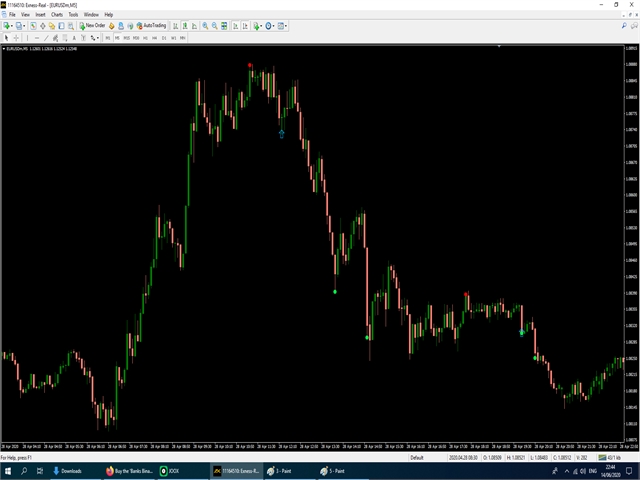Select the horizontal line tool
The height and width of the screenshot is (480, 640).
click(x=38, y=37)
